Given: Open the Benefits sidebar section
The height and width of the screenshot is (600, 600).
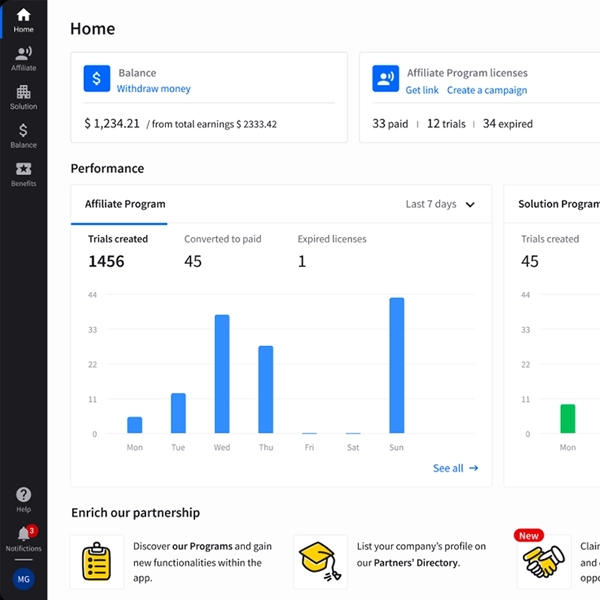Looking at the screenshot, I should pyautogui.click(x=23, y=174).
